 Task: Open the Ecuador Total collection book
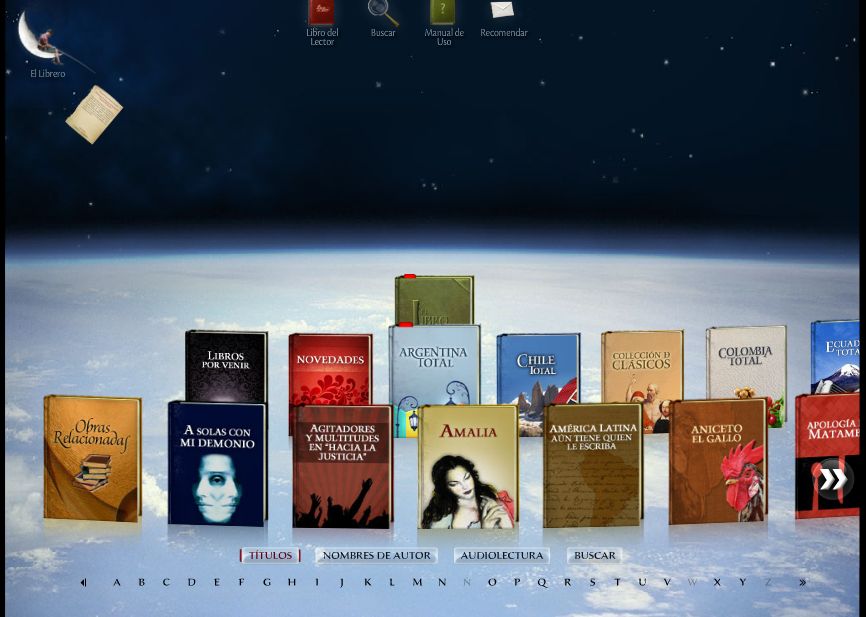[x=835, y=356]
